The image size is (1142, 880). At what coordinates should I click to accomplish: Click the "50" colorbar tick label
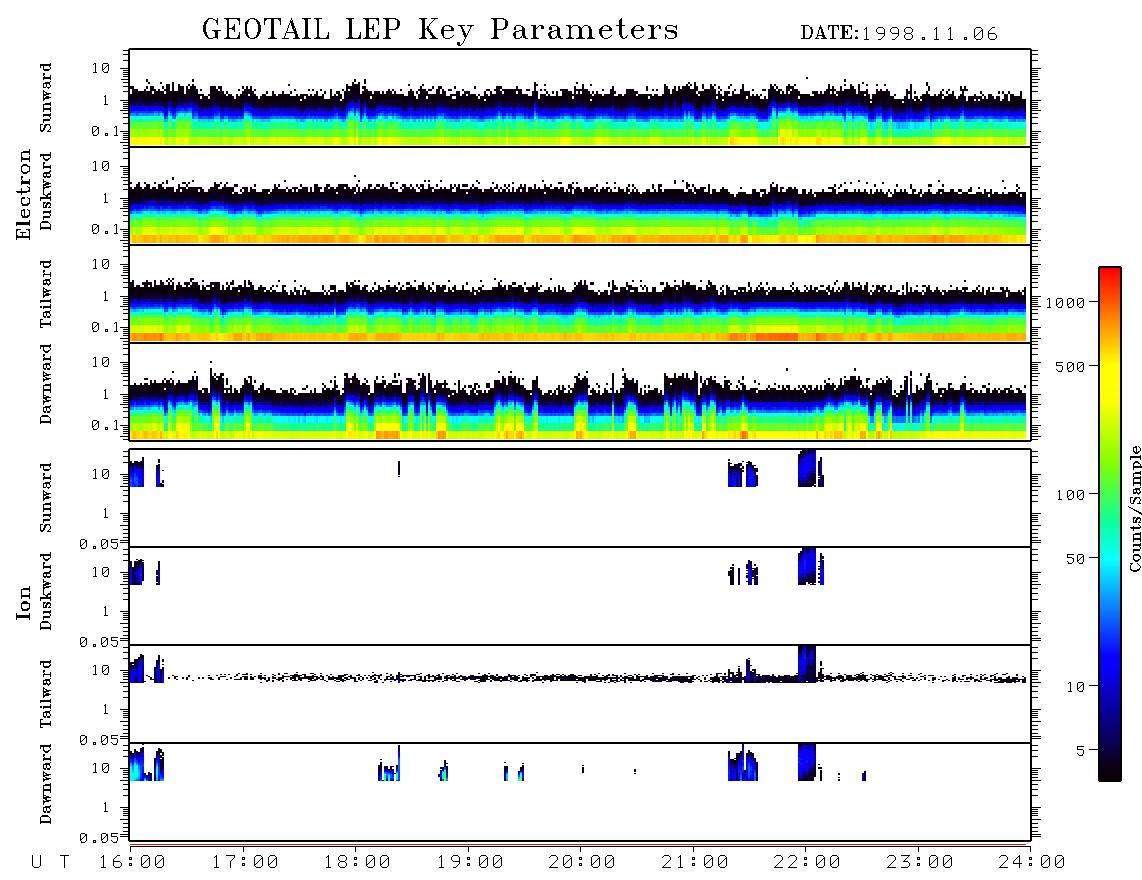pos(1076,559)
